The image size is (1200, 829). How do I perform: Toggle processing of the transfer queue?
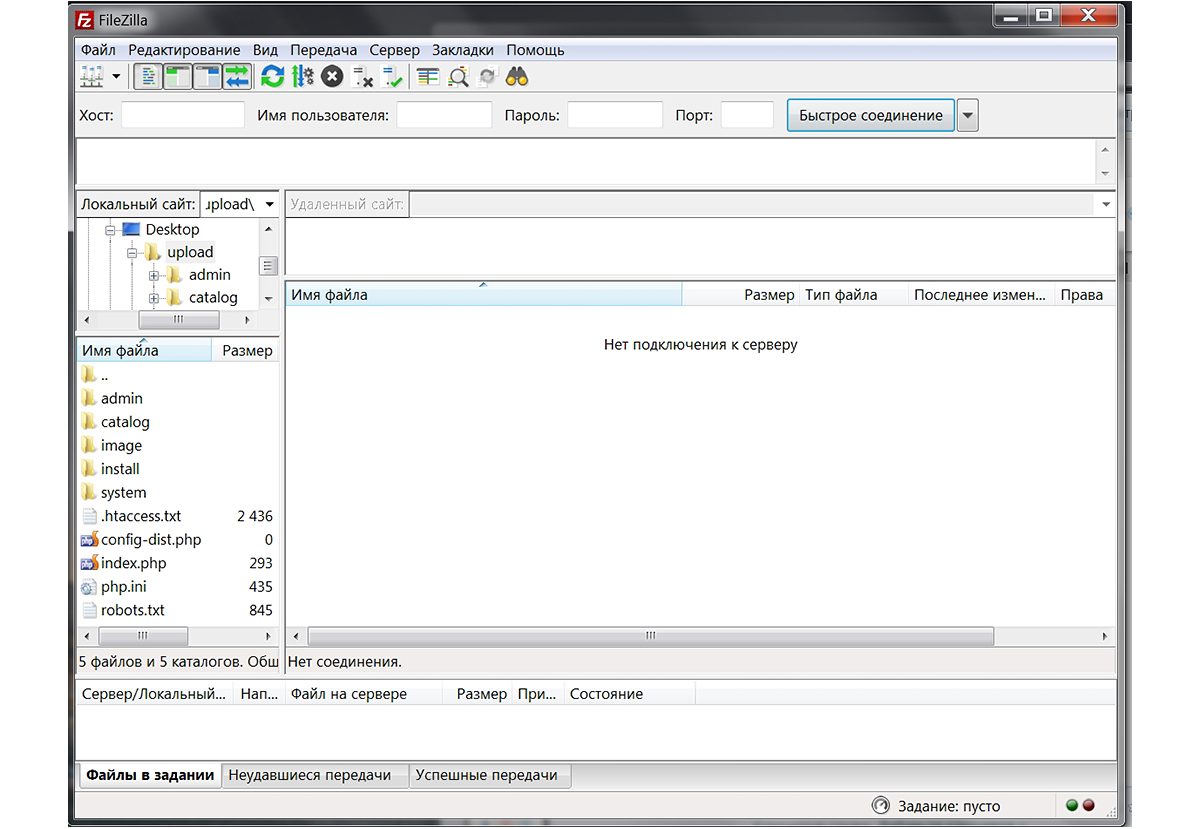[x=302, y=76]
